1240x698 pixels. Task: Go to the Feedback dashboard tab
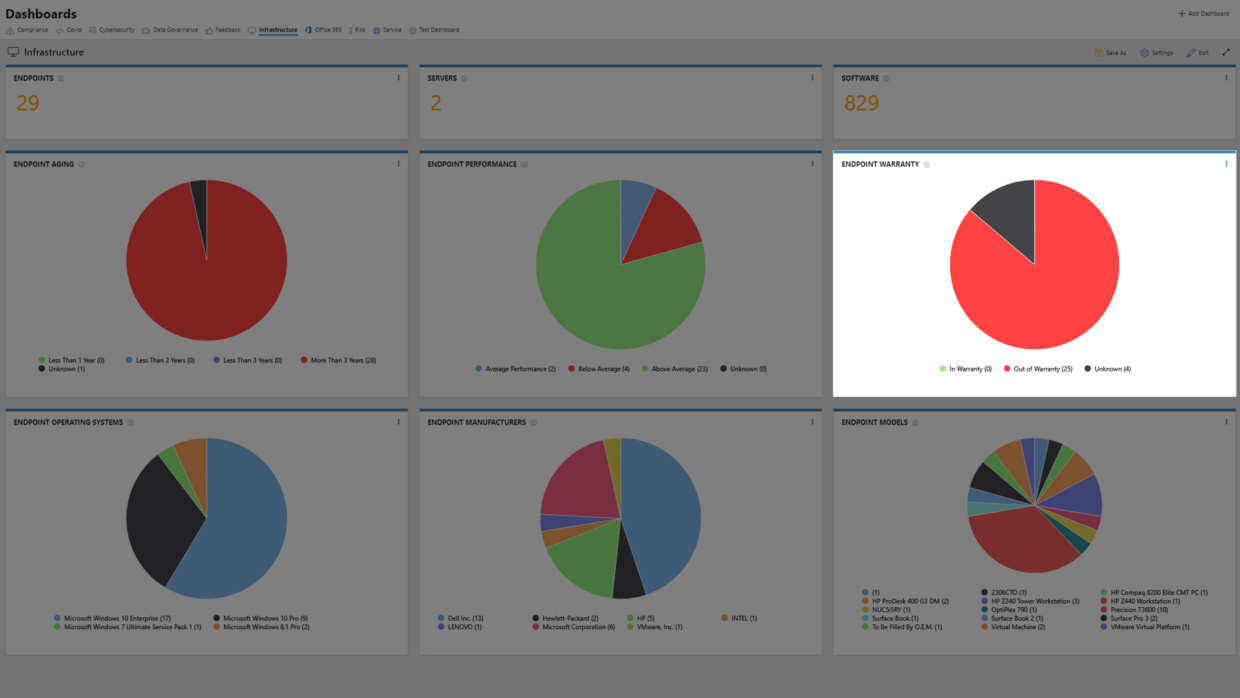(x=223, y=30)
